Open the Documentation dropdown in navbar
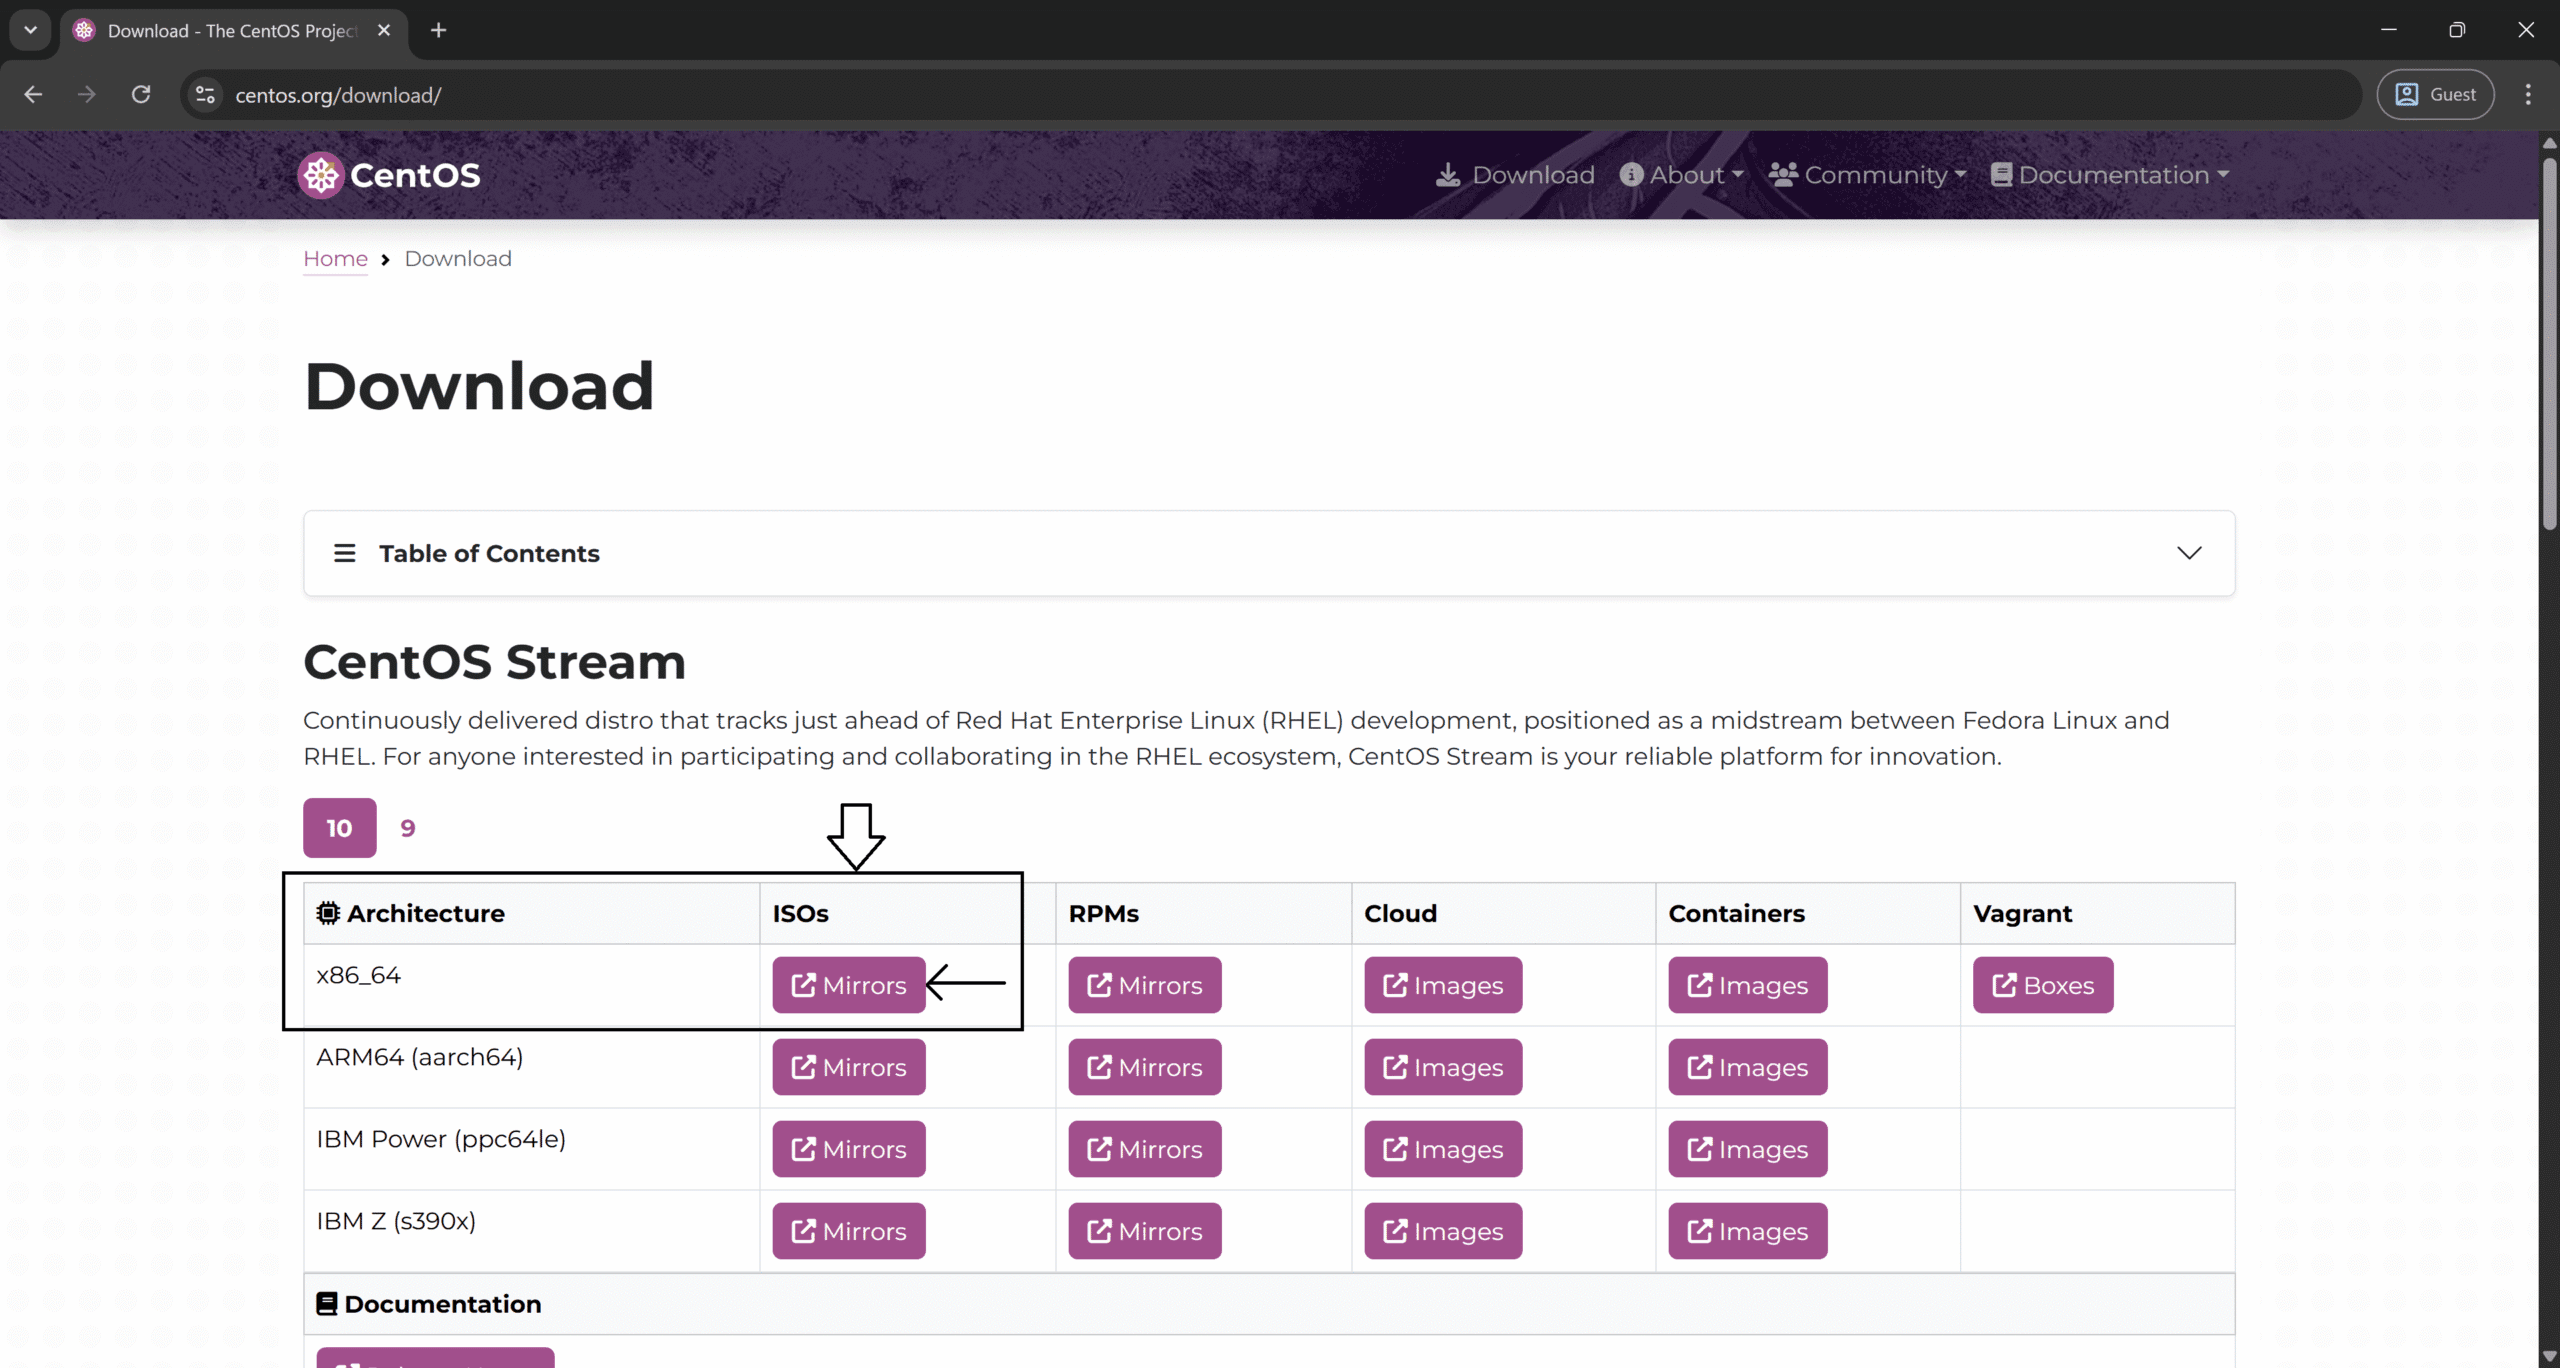 2110,175
